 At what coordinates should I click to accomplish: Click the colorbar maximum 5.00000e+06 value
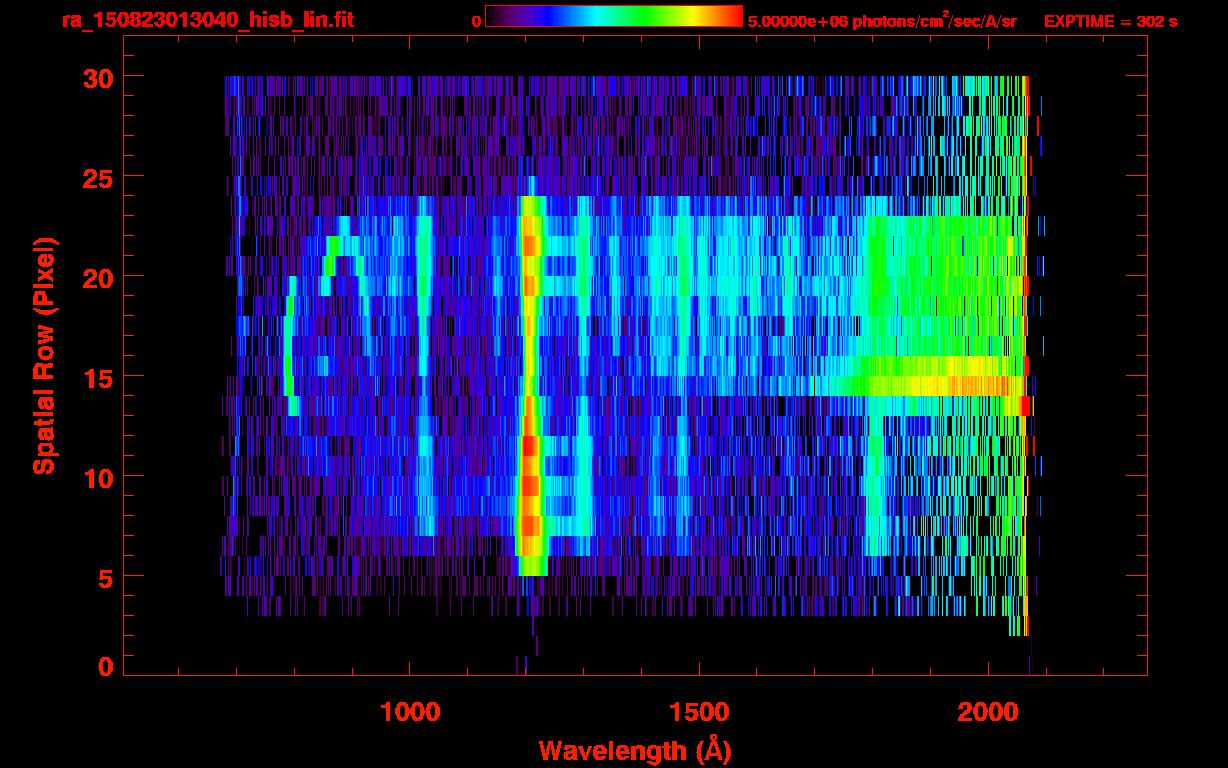(798, 21)
